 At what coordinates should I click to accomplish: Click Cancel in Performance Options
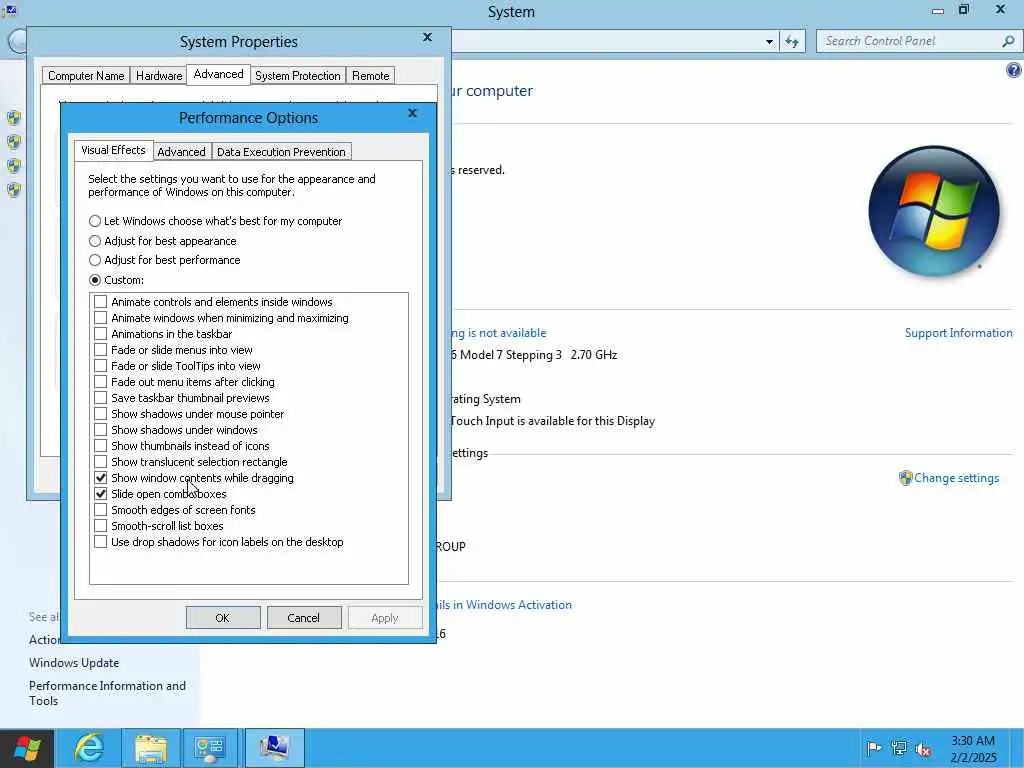pos(304,618)
